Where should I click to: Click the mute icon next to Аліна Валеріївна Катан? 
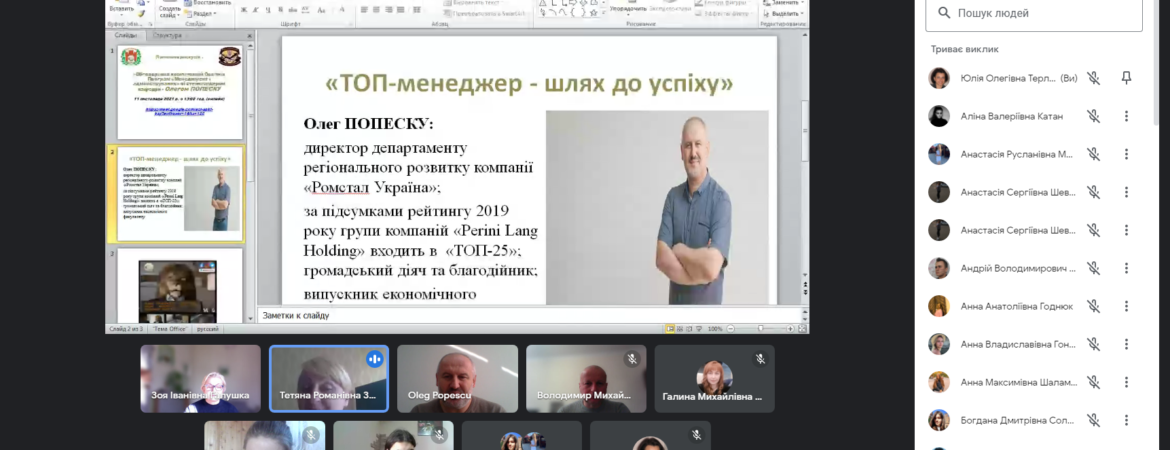coord(1093,116)
